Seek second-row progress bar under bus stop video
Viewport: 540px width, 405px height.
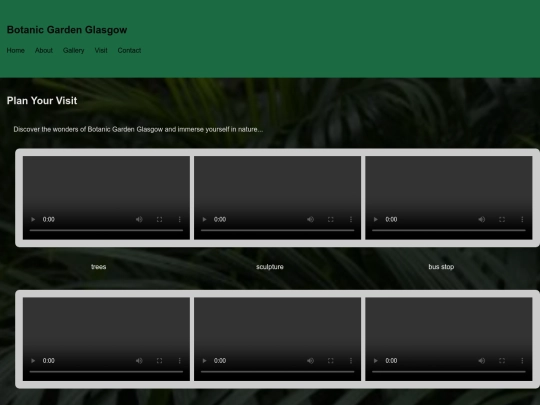point(449,371)
